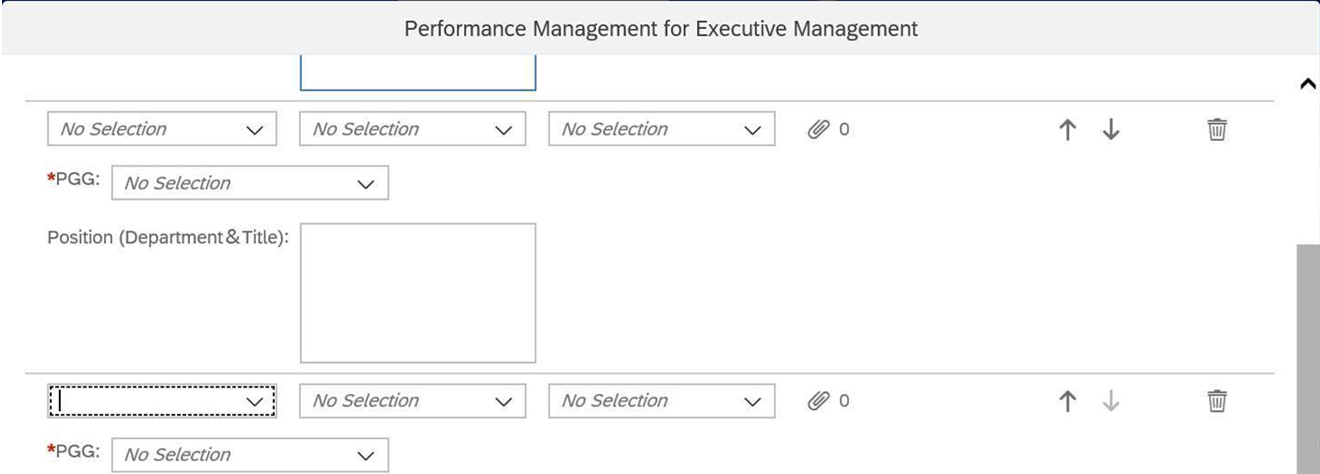Image resolution: width=1320 pixels, height=474 pixels.
Task: Open middle No Selection dropdown in second row
Action: pyautogui.click(x=413, y=401)
